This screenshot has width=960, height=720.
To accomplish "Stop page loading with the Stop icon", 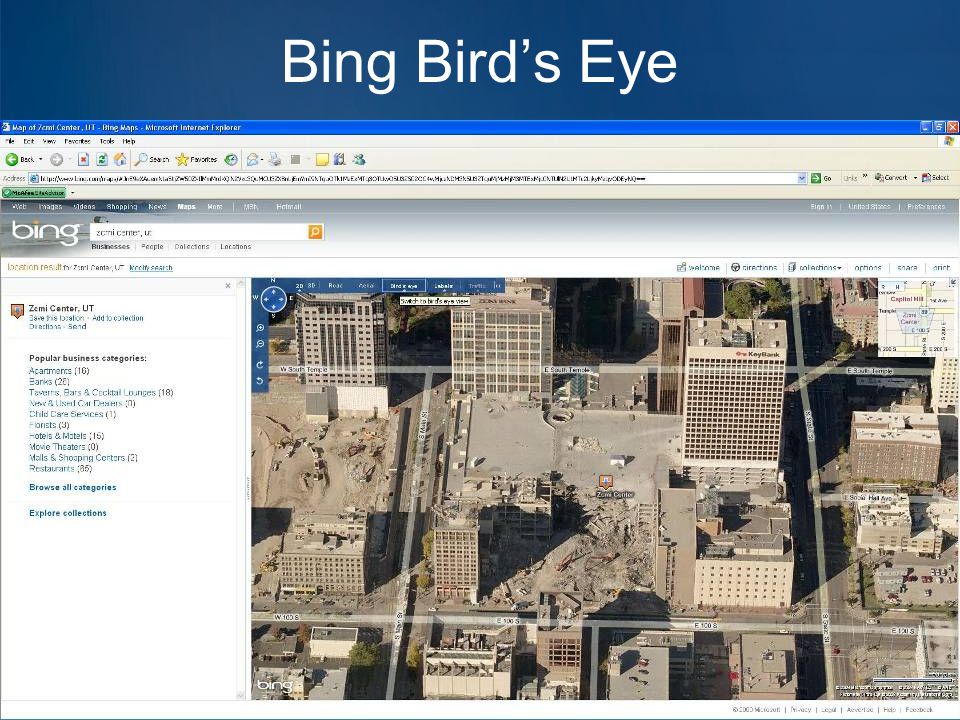I will tap(84, 160).
